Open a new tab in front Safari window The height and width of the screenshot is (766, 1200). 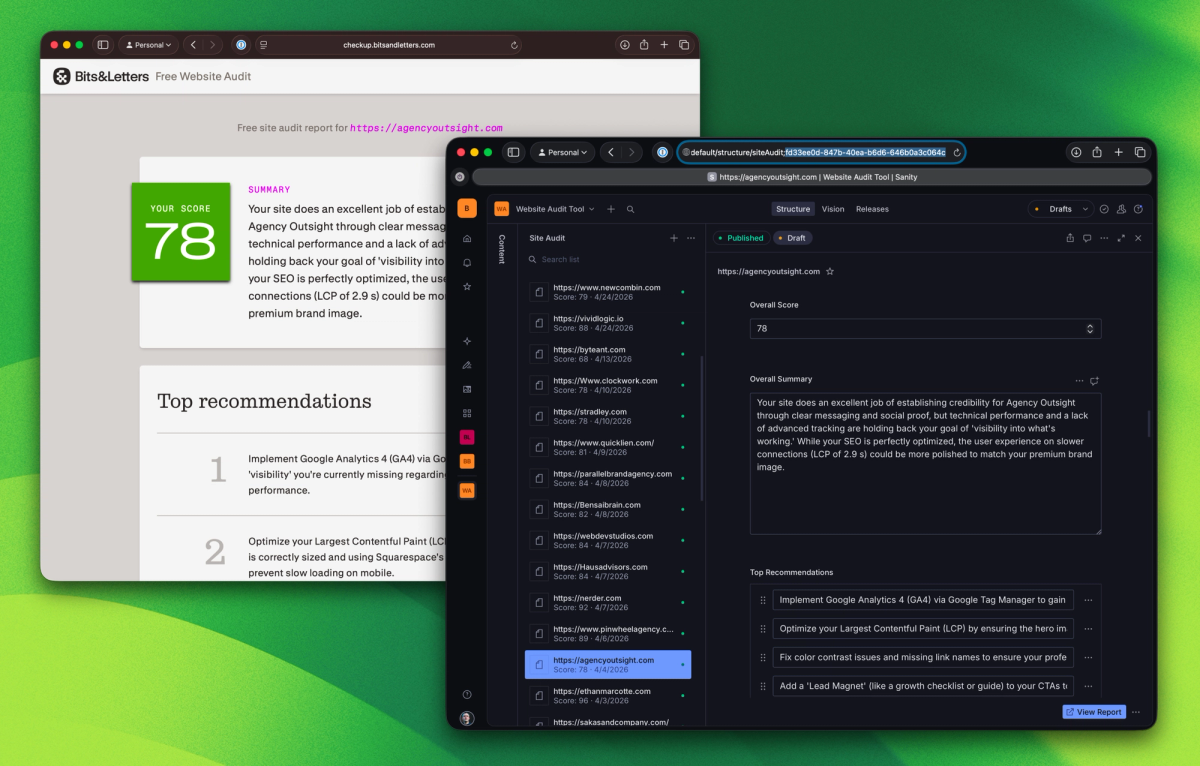click(x=1119, y=152)
